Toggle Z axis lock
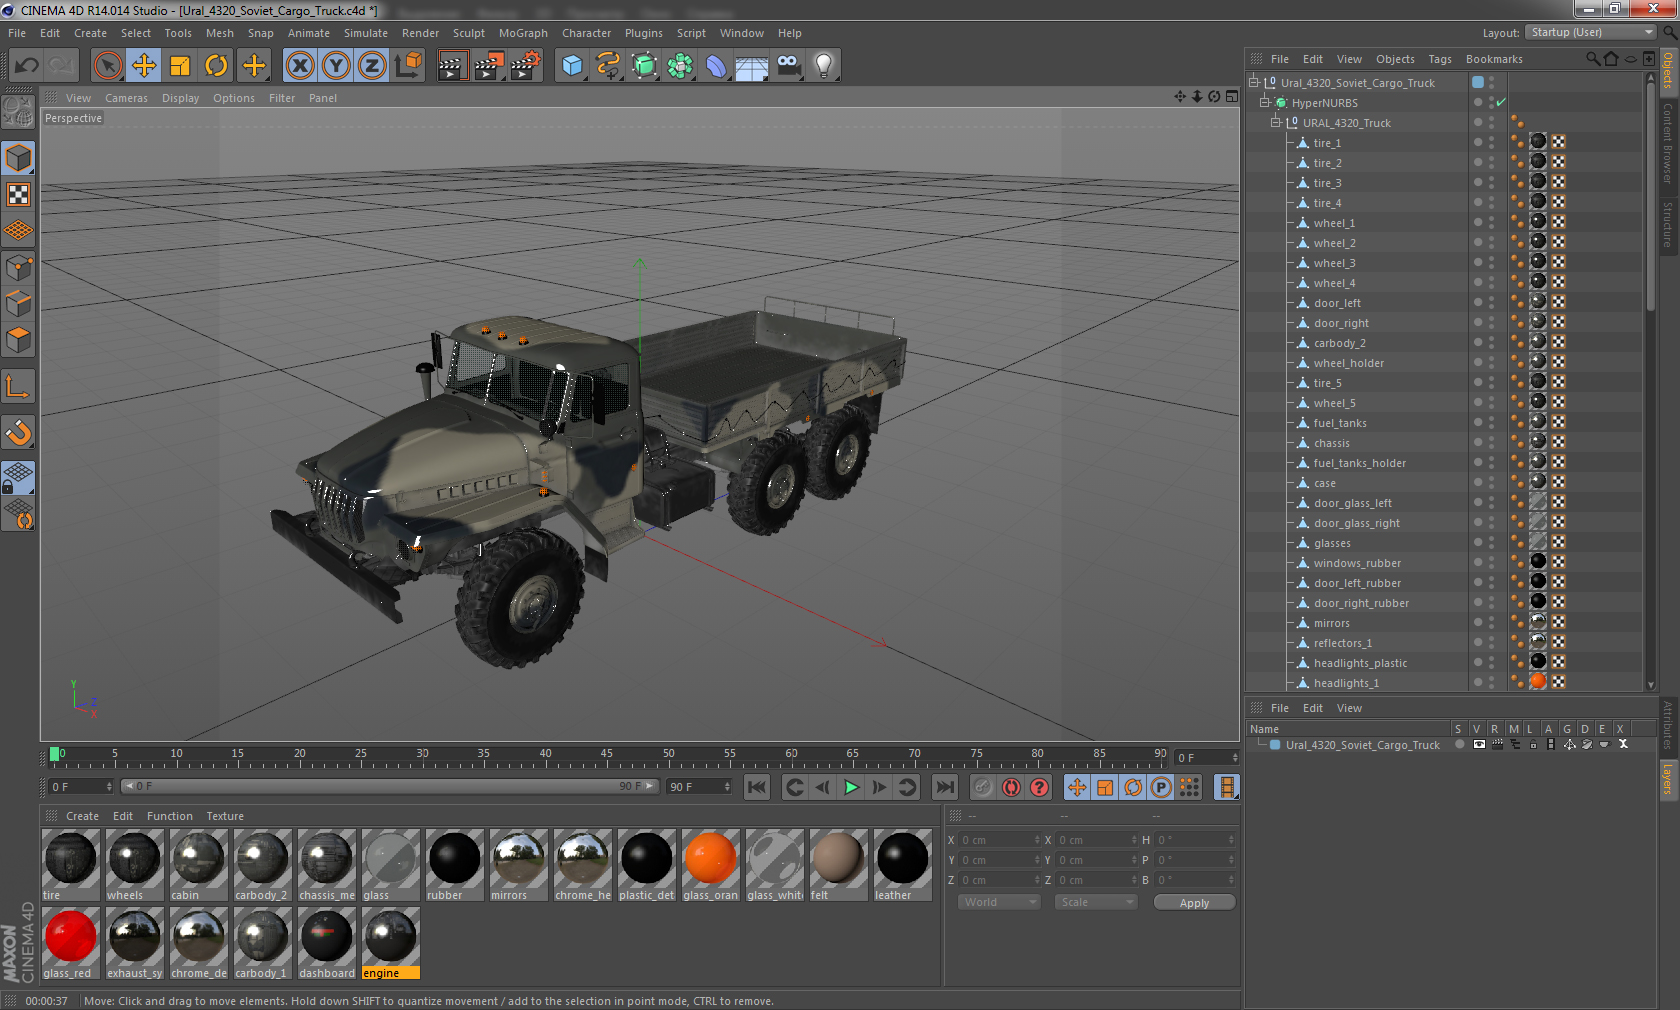This screenshot has height=1010, width=1680. pyautogui.click(x=371, y=66)
